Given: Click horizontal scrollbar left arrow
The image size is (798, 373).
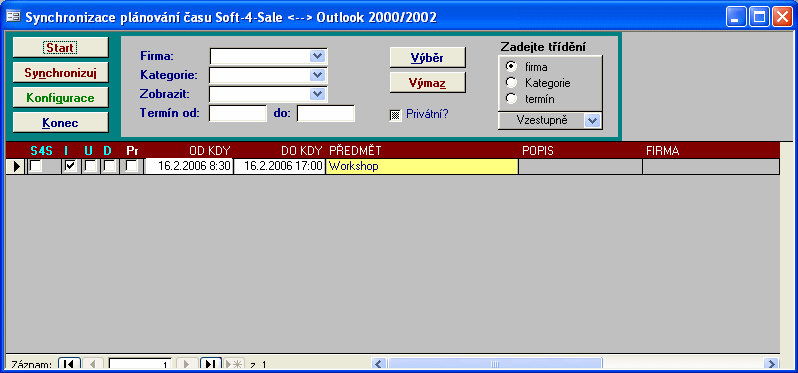Looking at the screenshot, I should point(379,364).
